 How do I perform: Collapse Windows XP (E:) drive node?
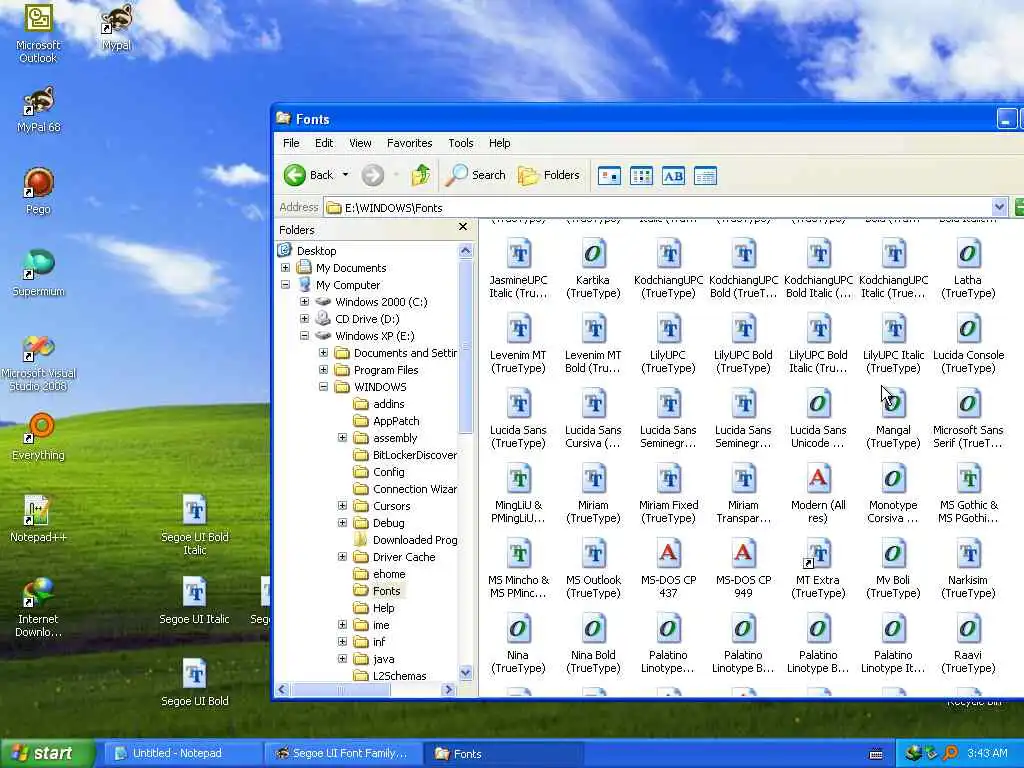tap(304, 336)
